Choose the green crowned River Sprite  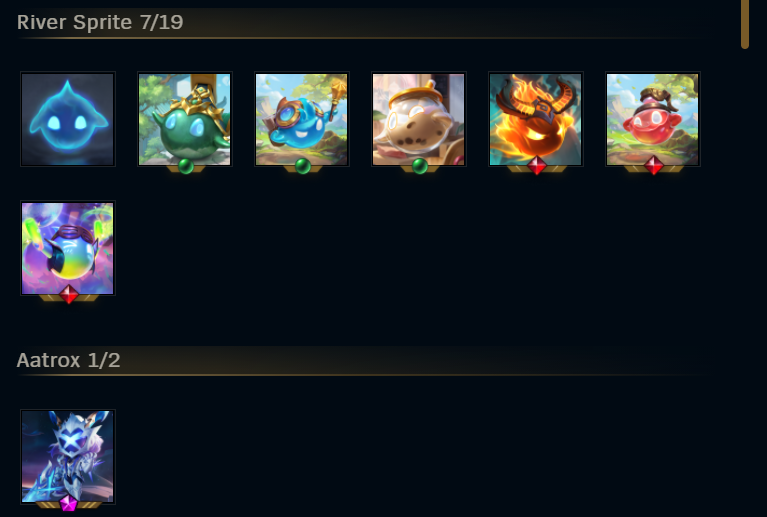coord(184,119)
